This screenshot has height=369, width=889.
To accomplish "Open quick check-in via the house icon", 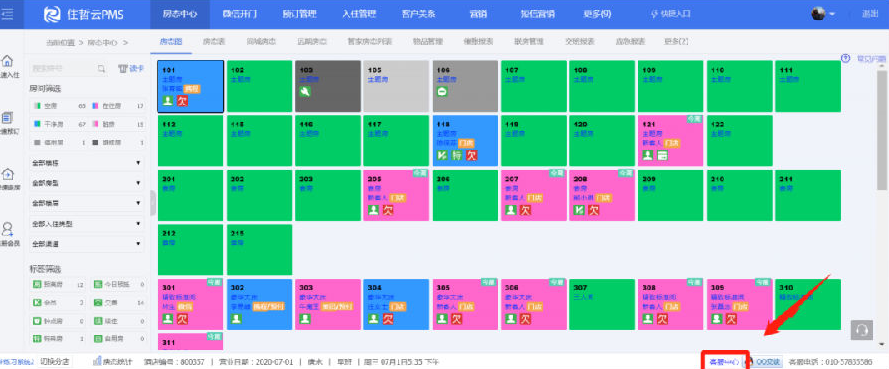I will pyautogui.click(x=8, y=61).
